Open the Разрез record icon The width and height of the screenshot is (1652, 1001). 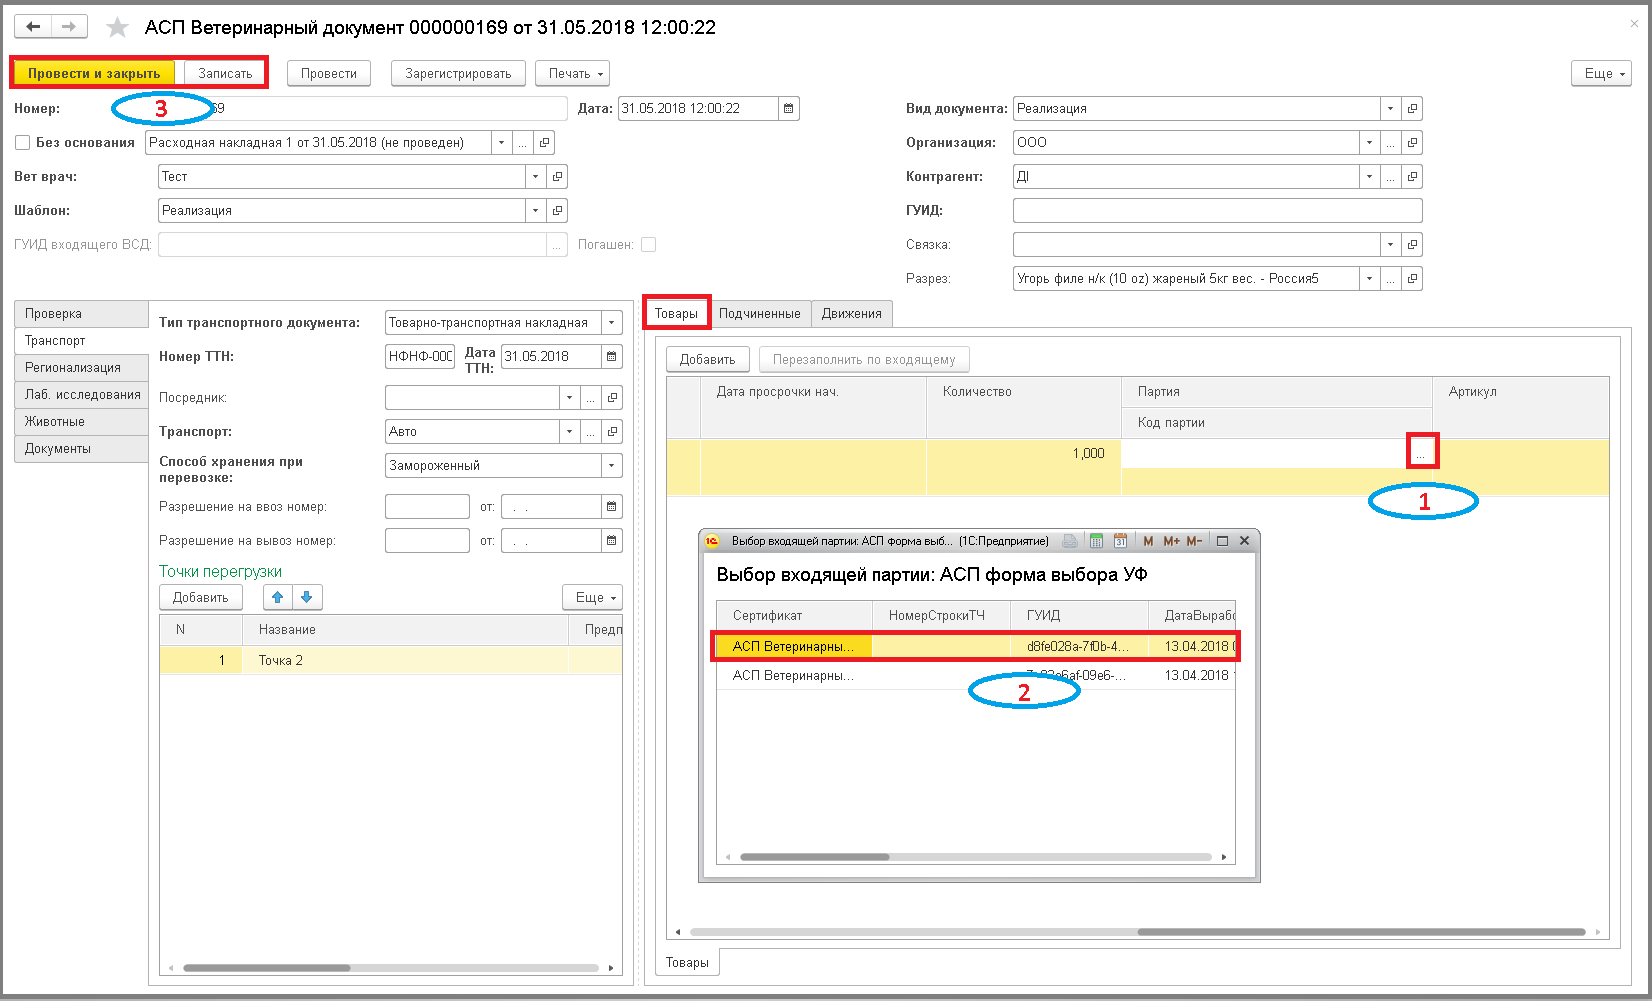(1412, 278)
